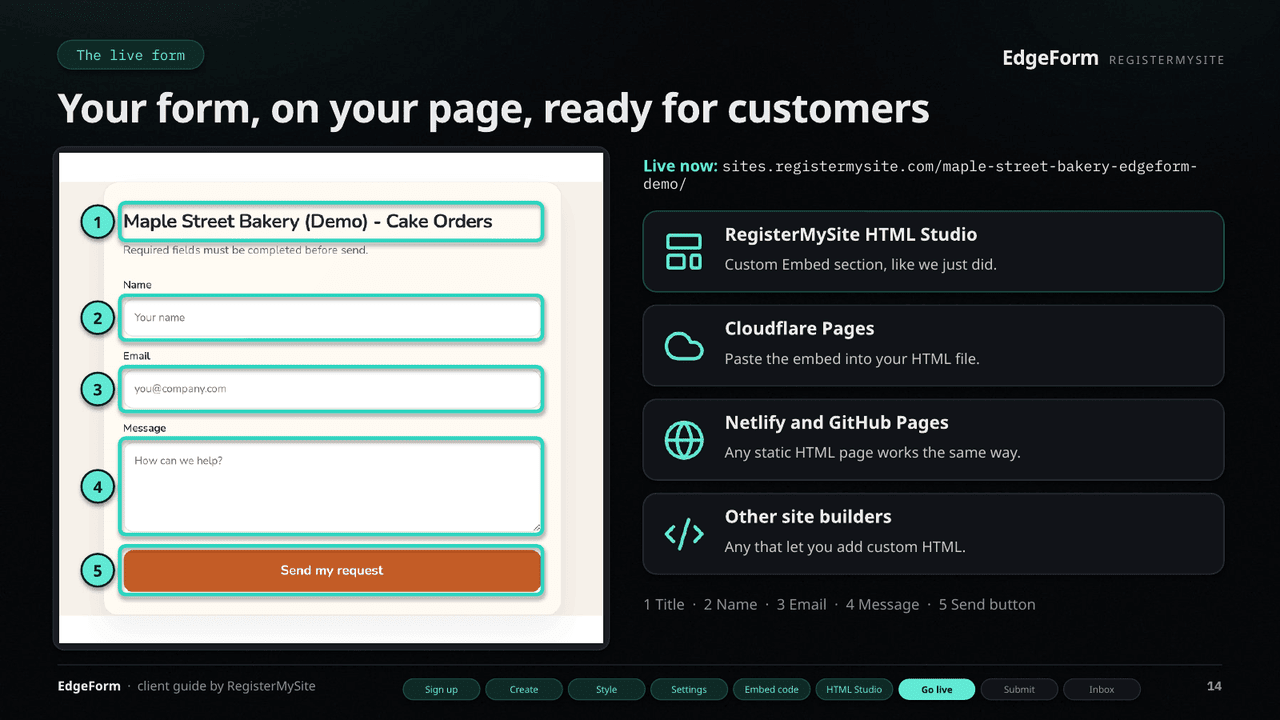
Task: Click the slide heading 'Your form, on your page'
Action: (x=494, y=108)
